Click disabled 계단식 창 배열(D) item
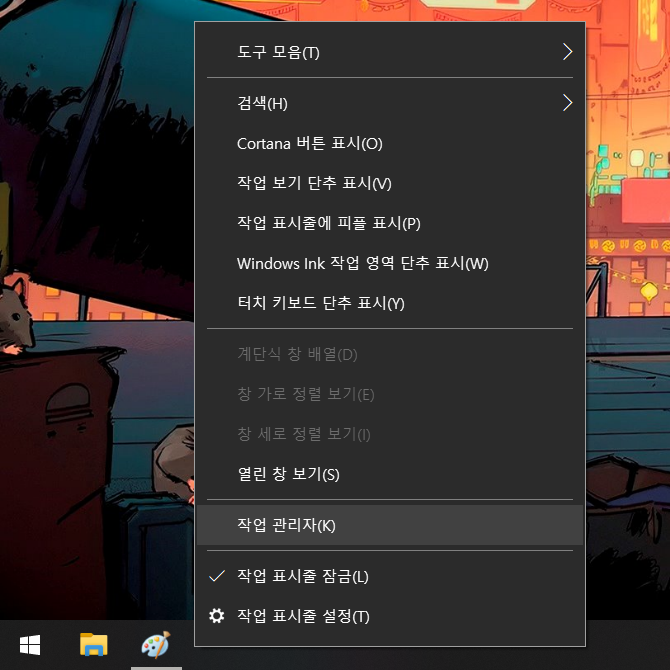Screen dimensions: 670x670 point(390,354)
